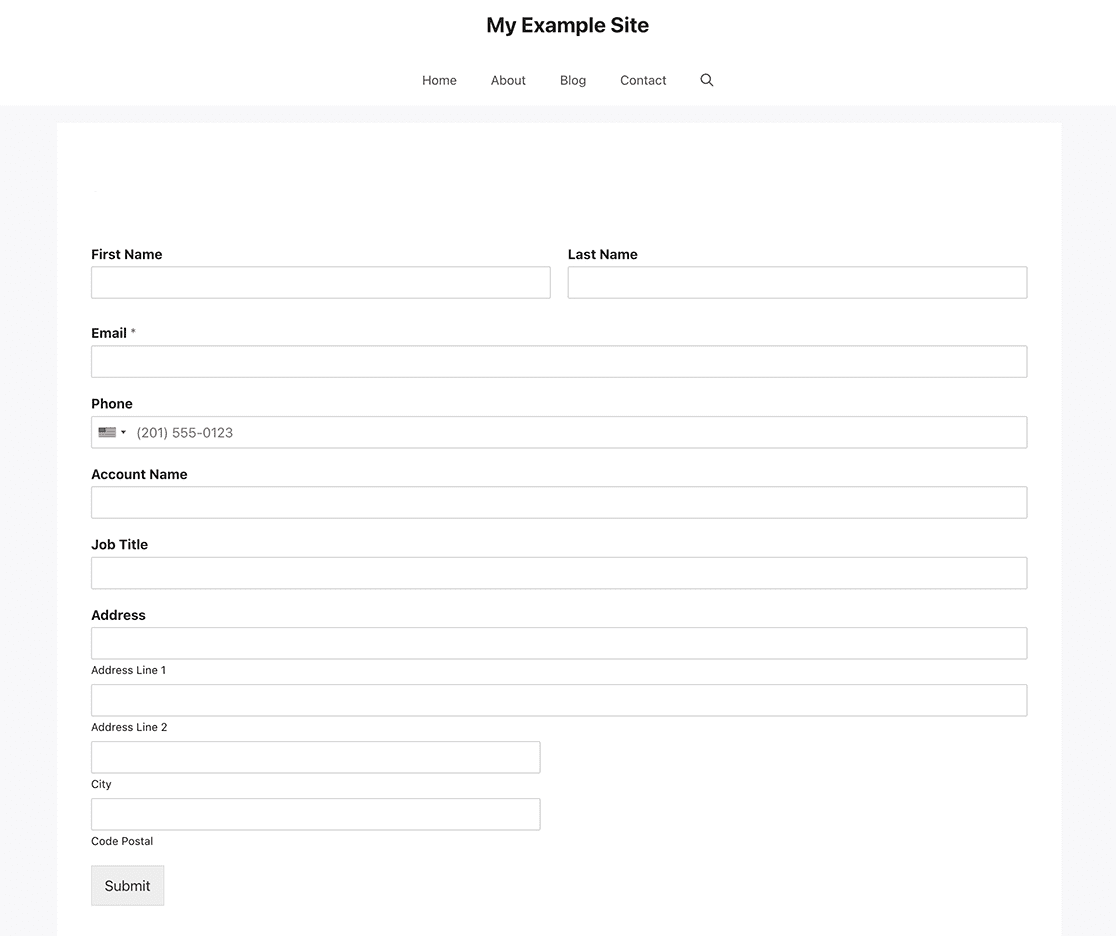Select the required Email field
Image resolution: width=1116 pixels, height=936 pixels.
(559, 361)
